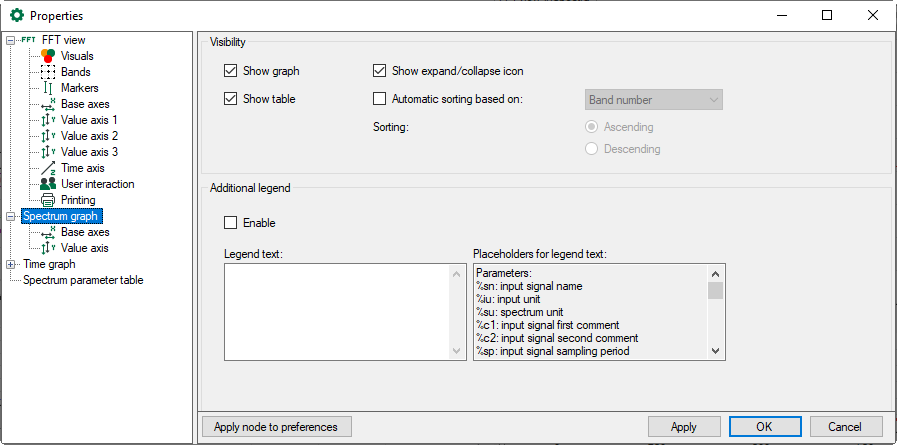Screen dimensions: 897x445
Task: Click the Visuals icon in tree
Action: 48,56
